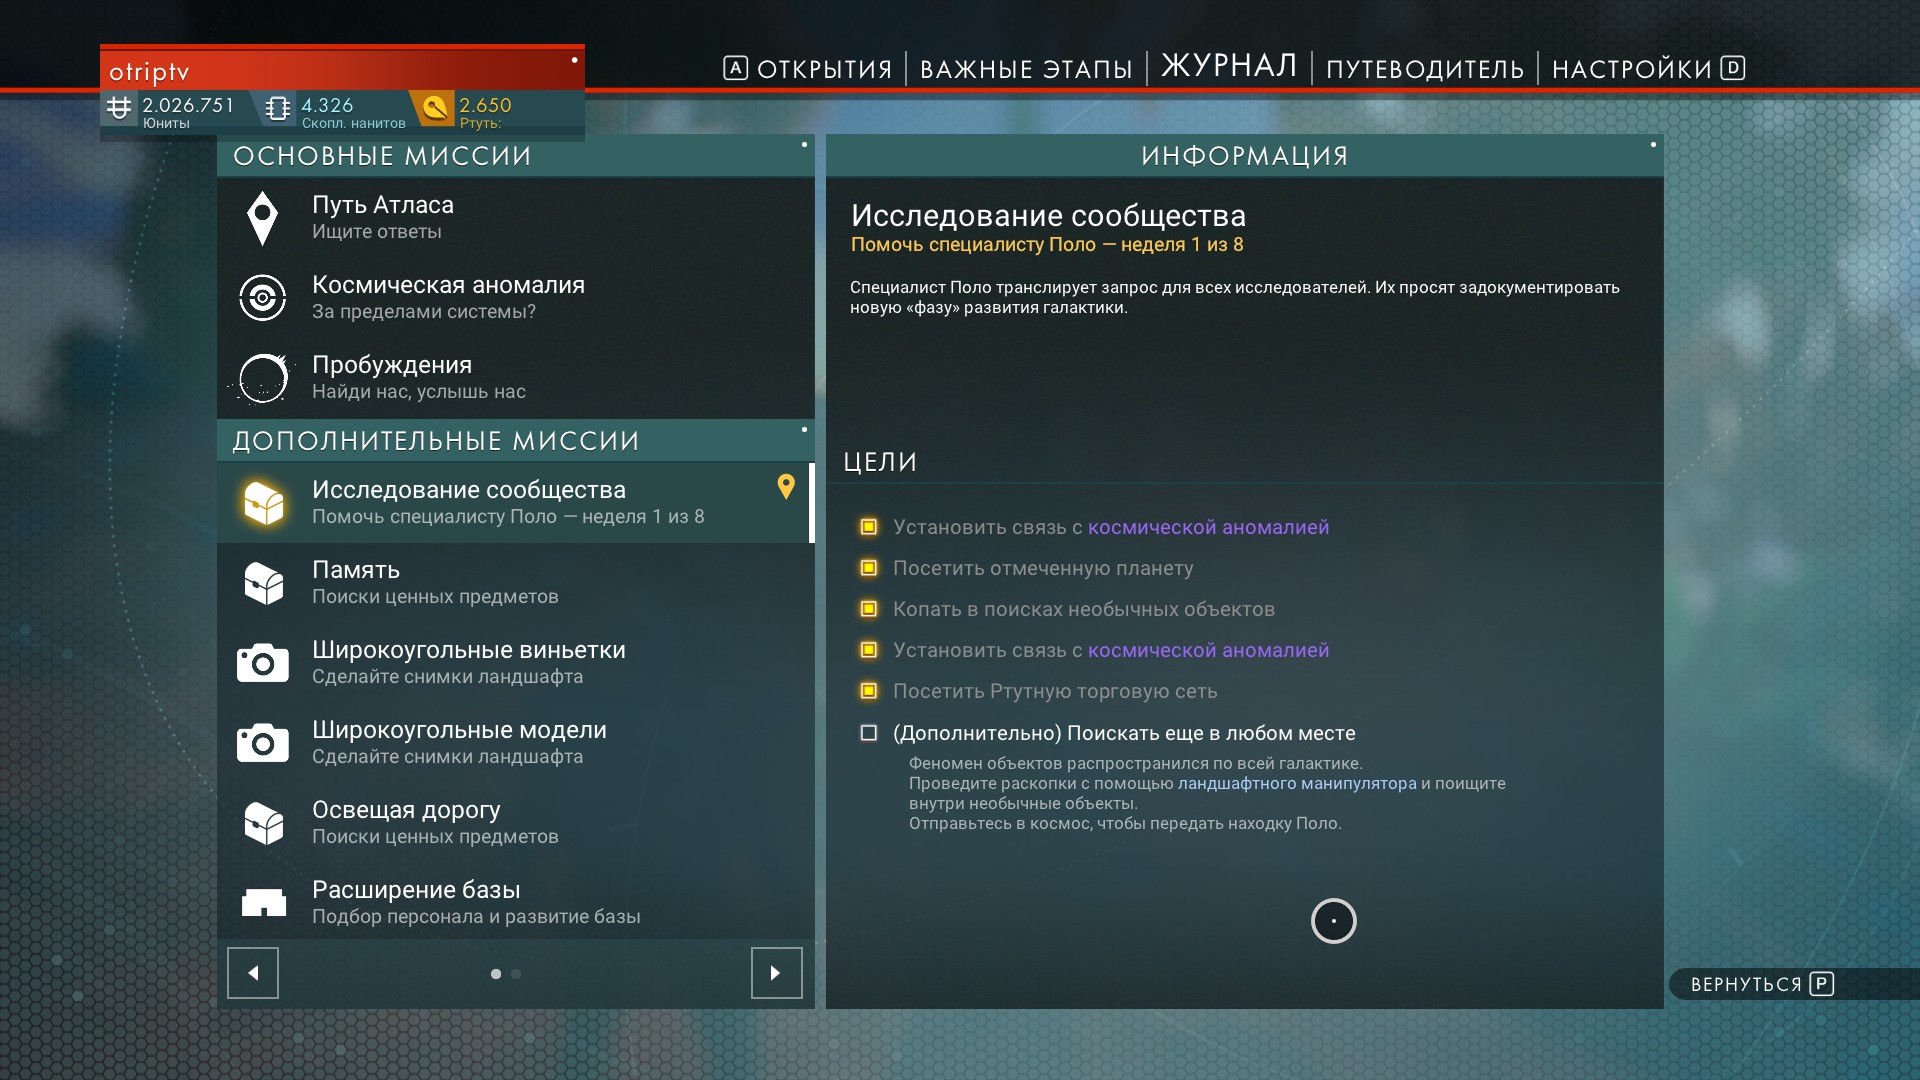Select the first page indicator dot
The width and height of the screenshot is (1920, 1080).
pyautogui.click(x=496, y=974)
